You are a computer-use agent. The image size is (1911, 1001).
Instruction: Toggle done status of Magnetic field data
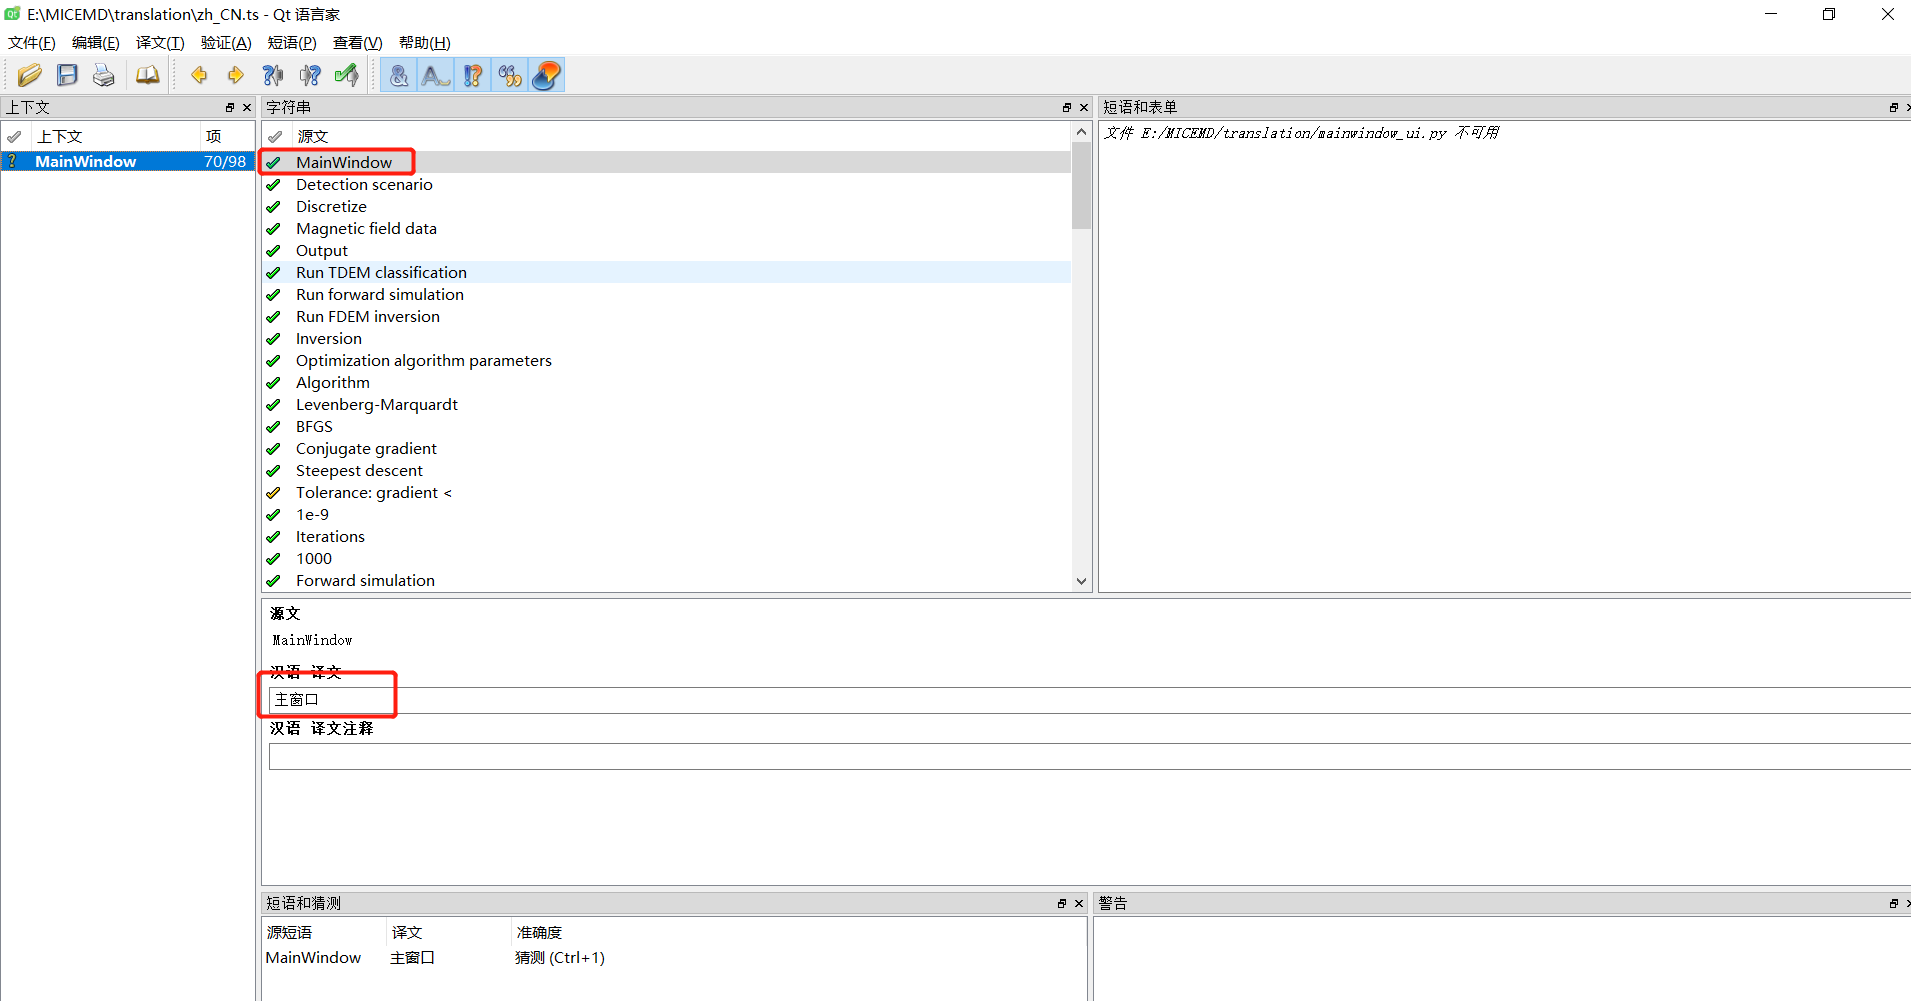point(273,228)
